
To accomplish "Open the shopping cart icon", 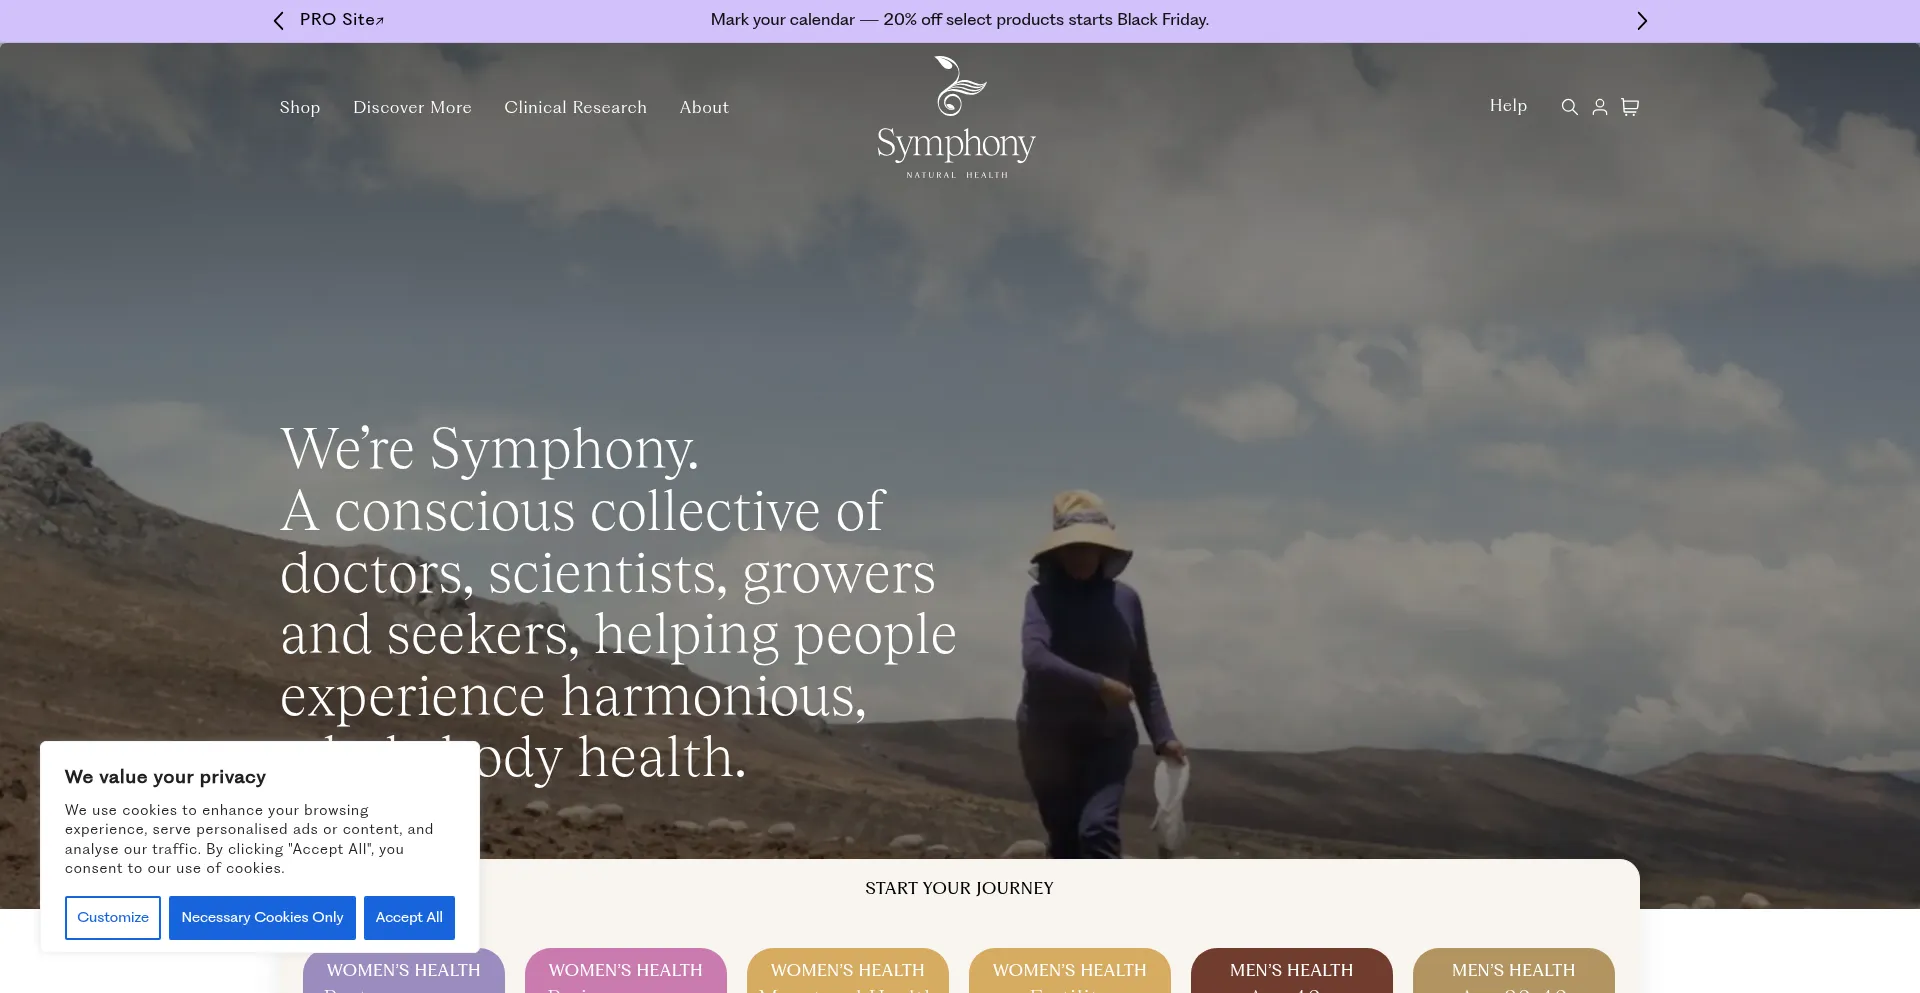I will point(1630,107).
